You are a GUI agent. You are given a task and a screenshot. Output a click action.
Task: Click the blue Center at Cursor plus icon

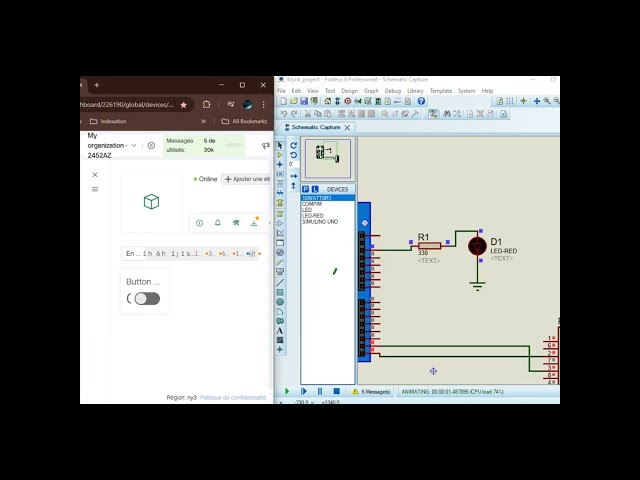coord(537,101)
